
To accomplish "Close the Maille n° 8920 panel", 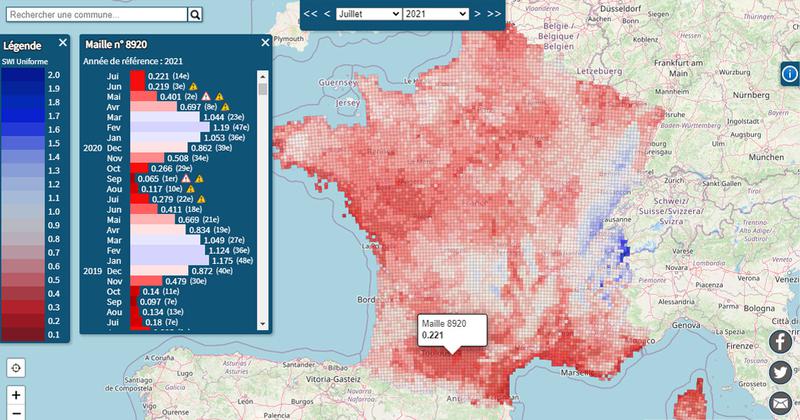I will click(265, 43).
